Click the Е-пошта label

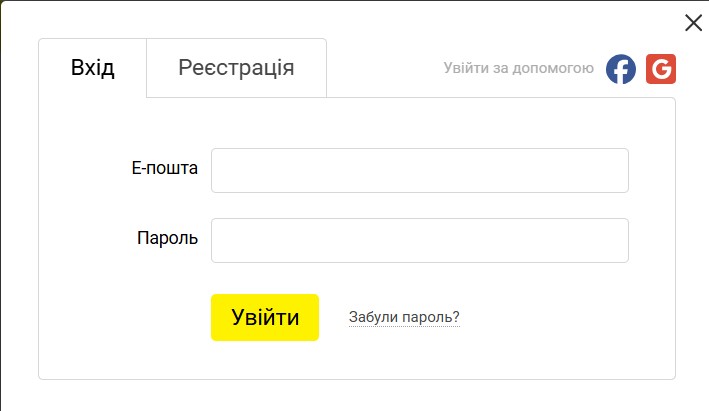(x=165, y=168)
